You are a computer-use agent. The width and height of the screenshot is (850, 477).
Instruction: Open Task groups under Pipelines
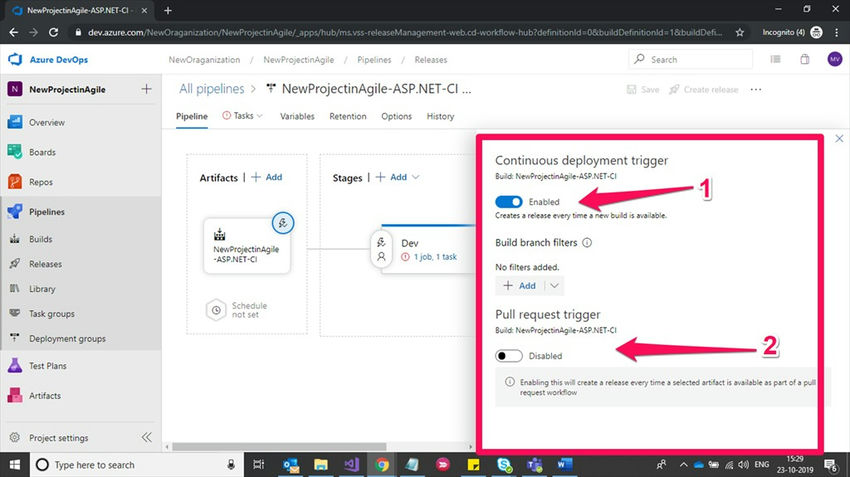[x=51, y=314]
